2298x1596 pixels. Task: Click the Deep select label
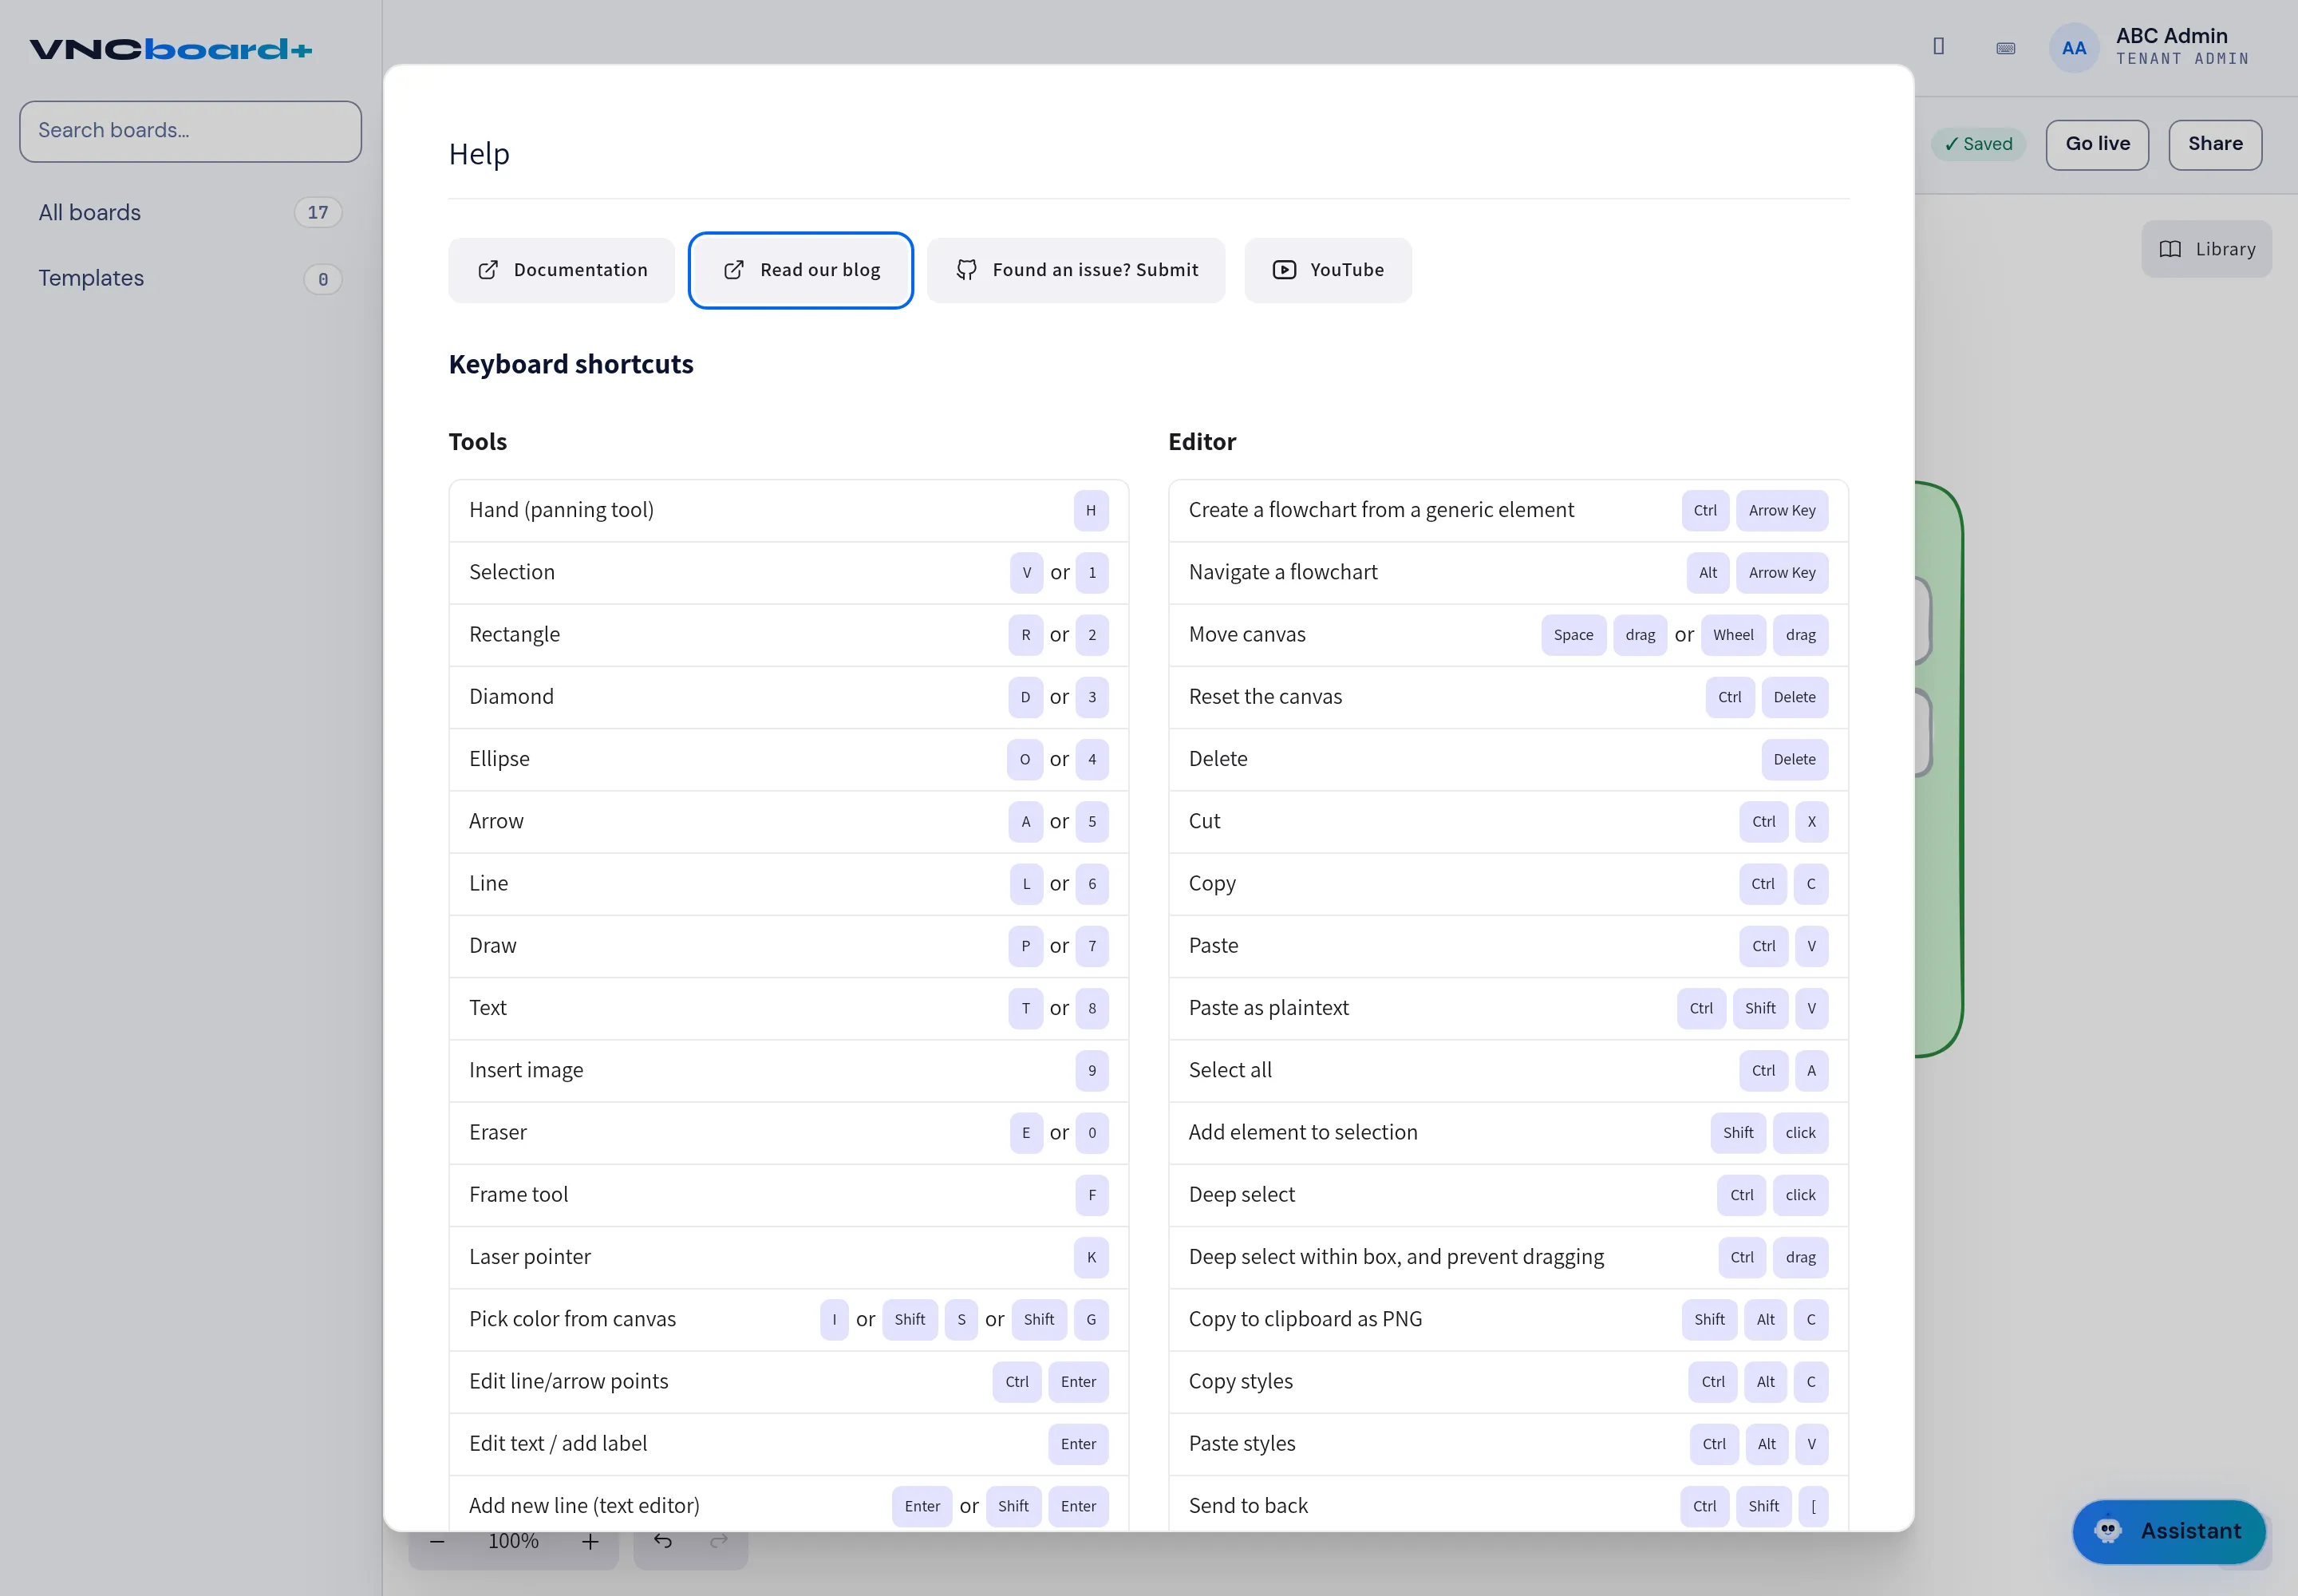pos(1241,1194)
